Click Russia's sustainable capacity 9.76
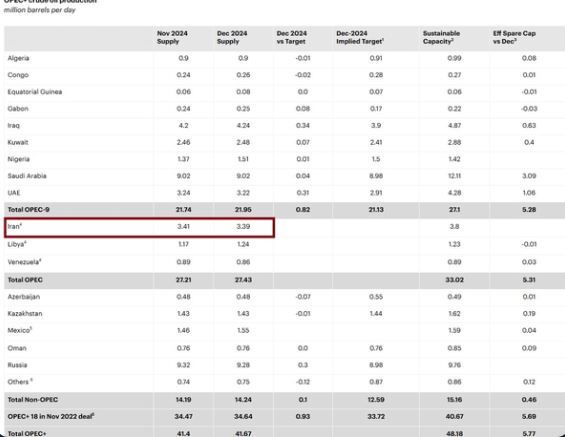This screenshot has height=437, width=565. coord(454,365)
